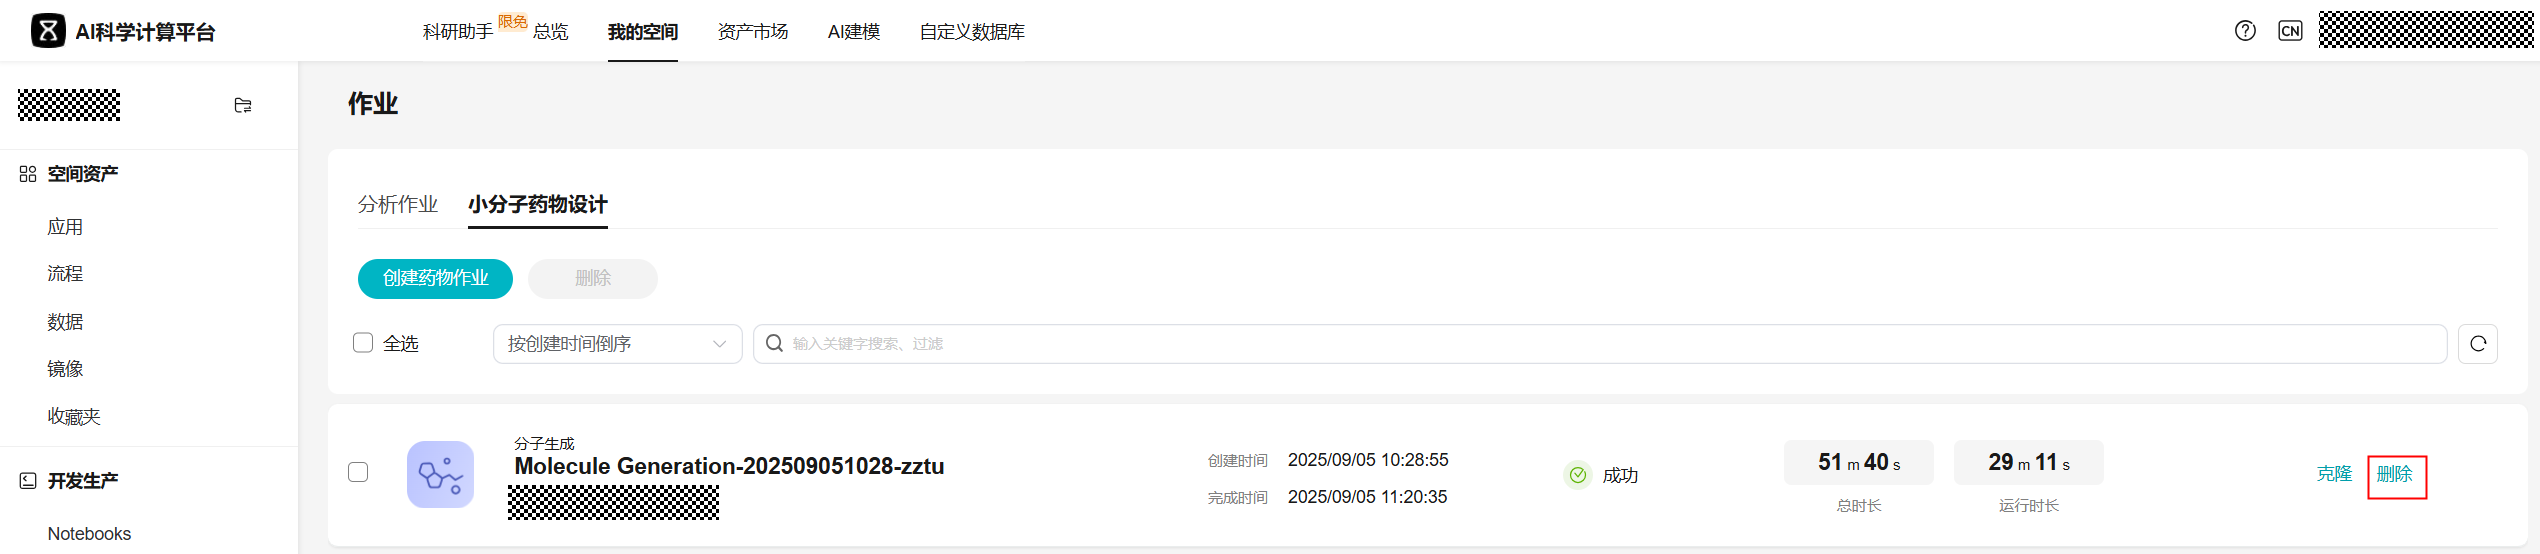Click the 创建药物作业 button
Viewport: 2540px width, 554px height.
[435, 278]
